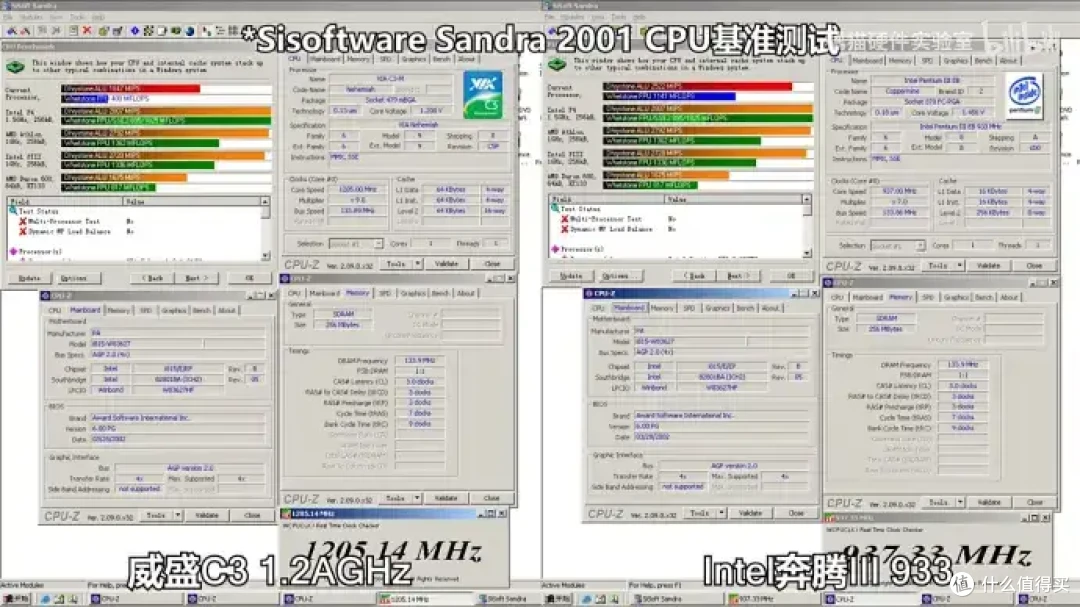Switch to Graphics tab in VIA CPU-Z Mainboard window

pos(174,311)
